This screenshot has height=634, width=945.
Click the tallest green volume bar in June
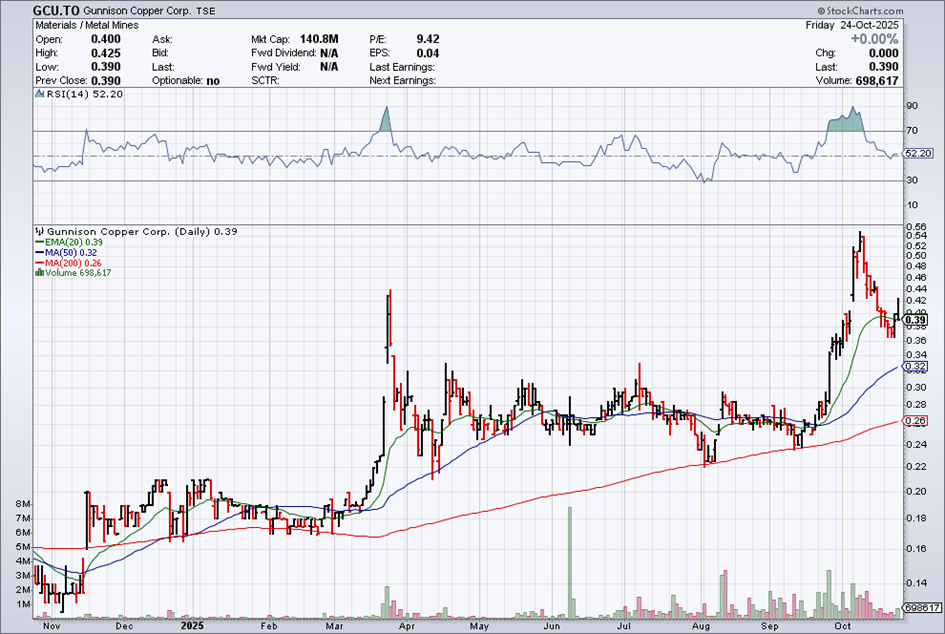click(x=570, y=563)
